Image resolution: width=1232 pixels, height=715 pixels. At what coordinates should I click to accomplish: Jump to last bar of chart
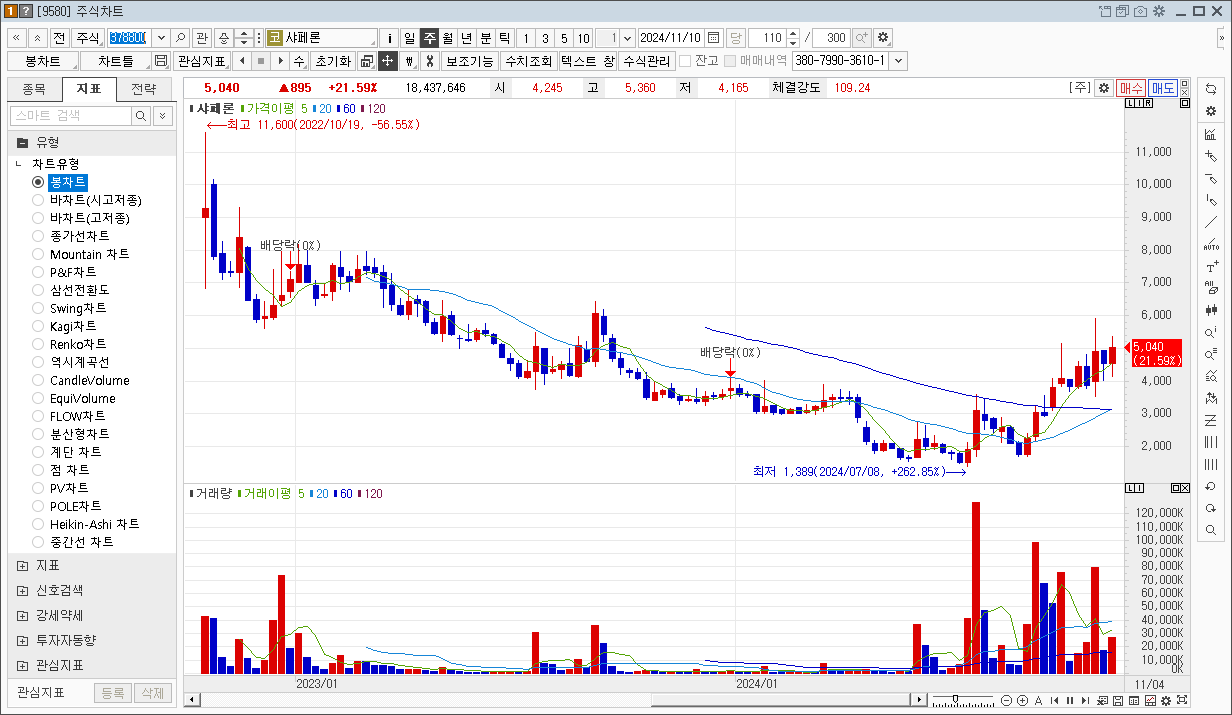point(1086,700)
